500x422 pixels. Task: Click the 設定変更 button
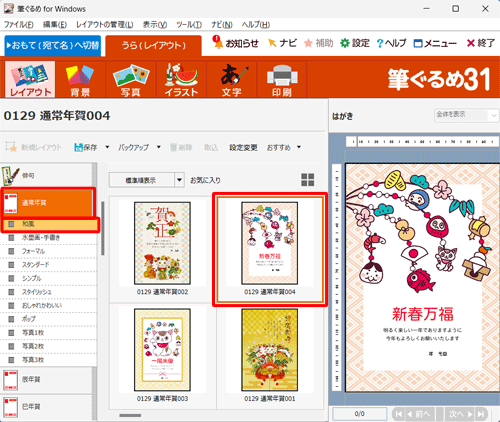243,147
